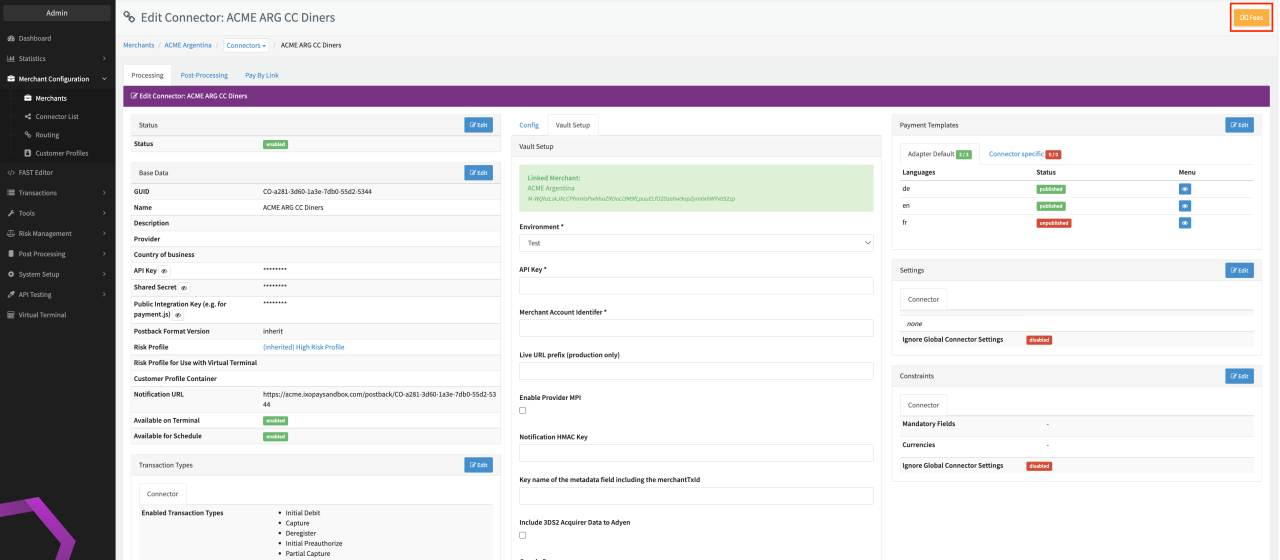The width and height of the screenshot is (1280, 560).
Task: Click the Routing icon in sidebar
Action: pos(27,135)
